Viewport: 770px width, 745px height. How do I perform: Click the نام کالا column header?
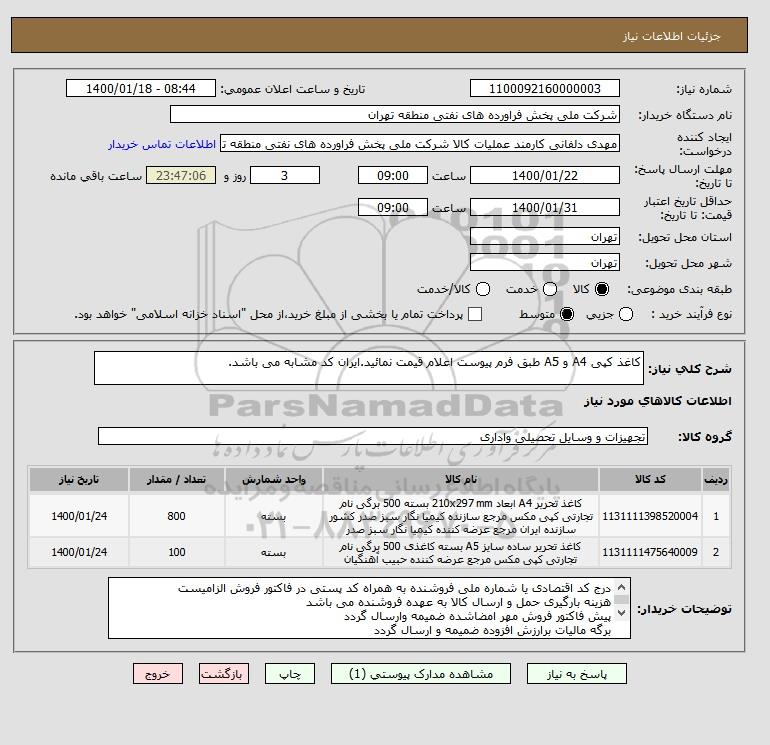[x=461, y=479]
